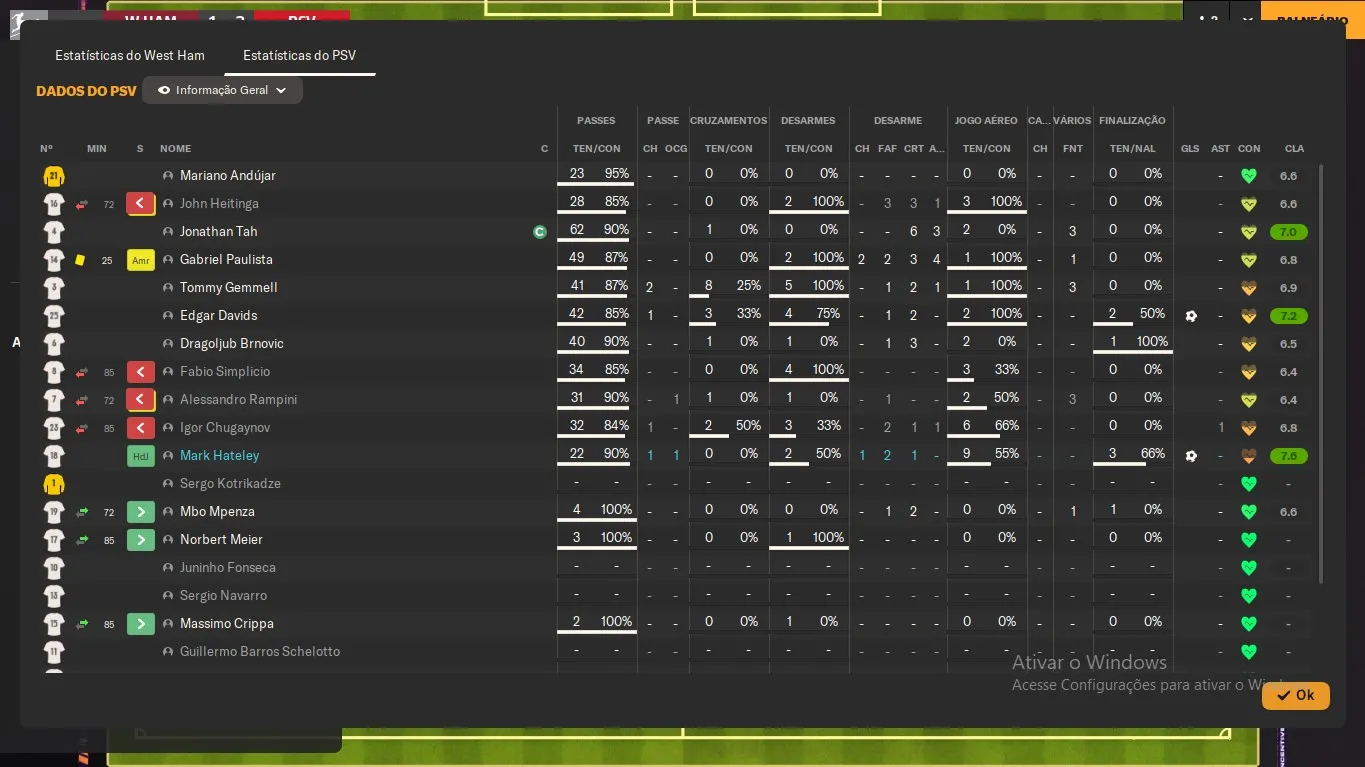Sort by the TEN/NAL shots column header
The image size is (1365, 767).
coord(1132,149)
